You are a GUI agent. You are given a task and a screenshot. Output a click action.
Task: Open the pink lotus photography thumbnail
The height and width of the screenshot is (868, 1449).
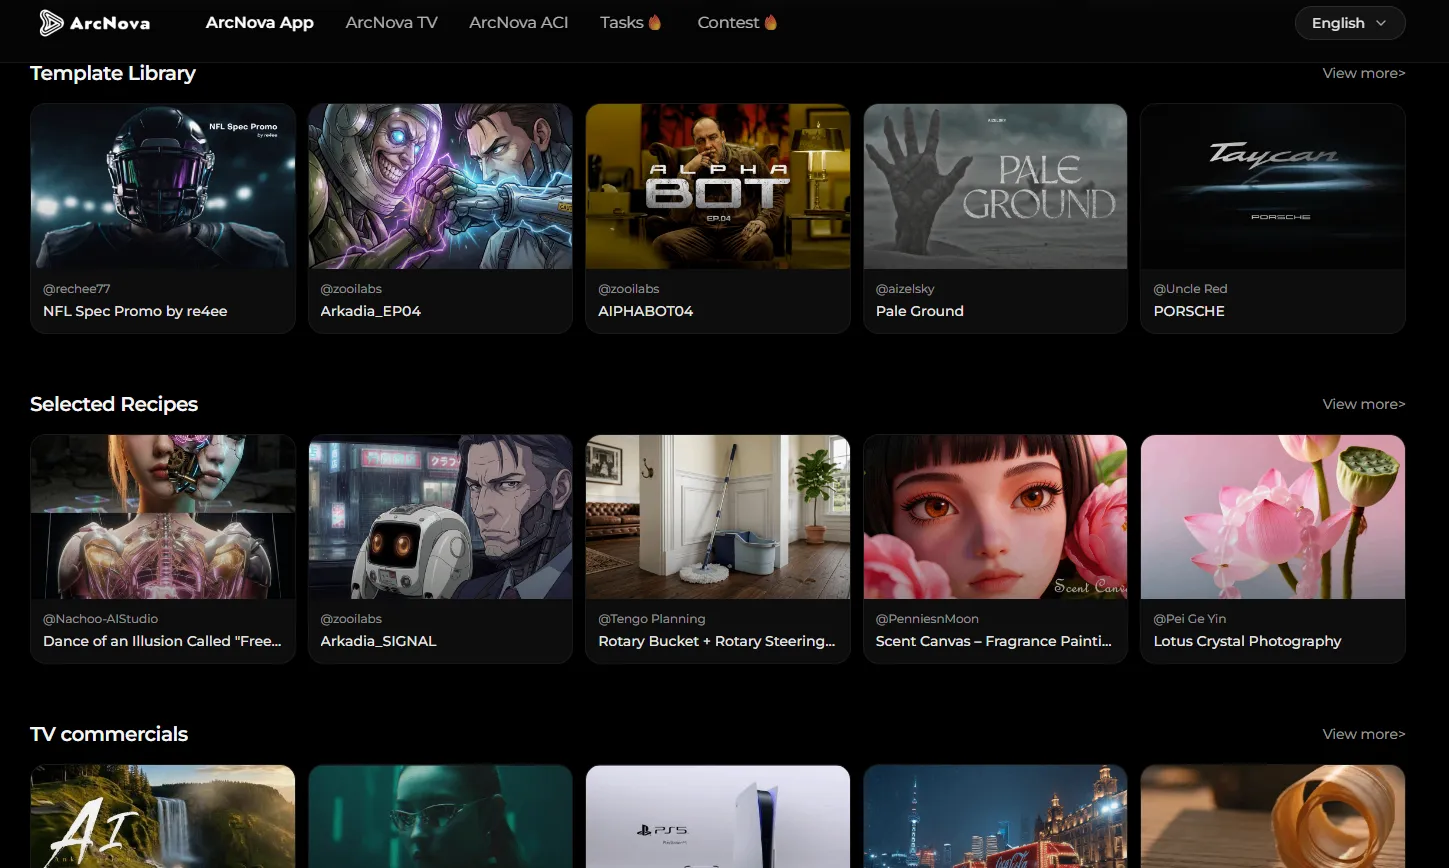pos(1273,517)
